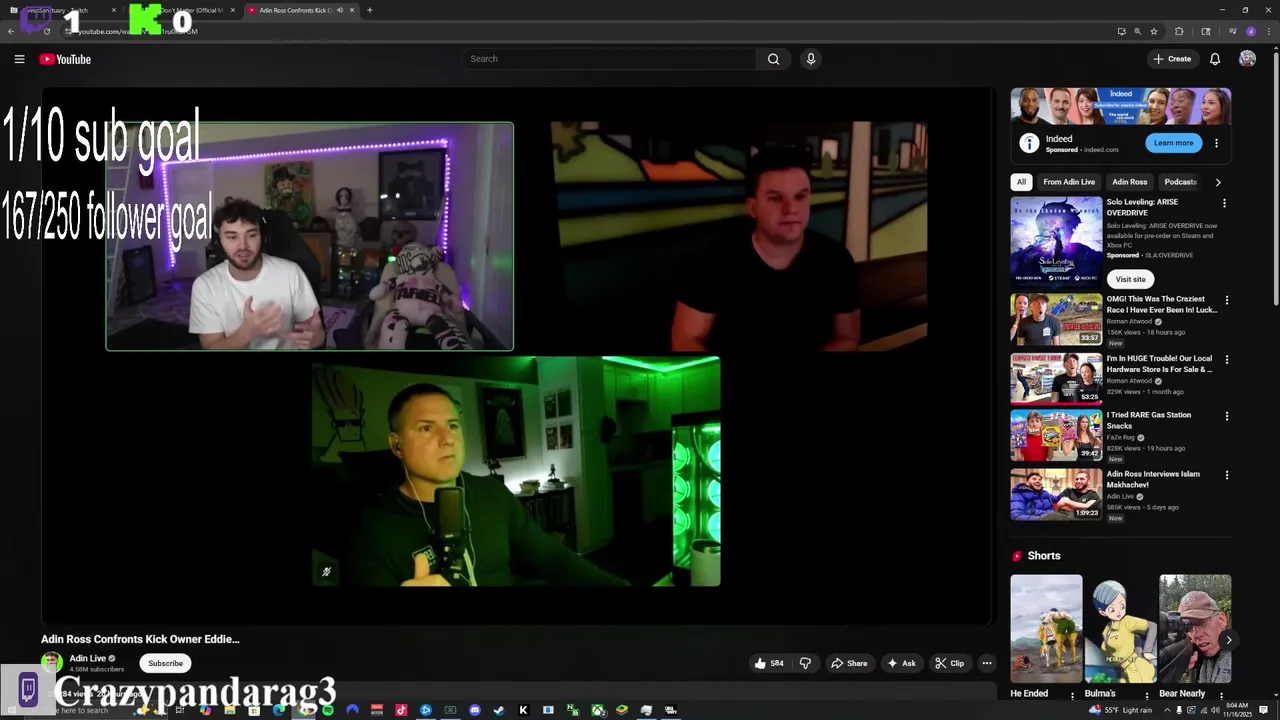Viewport: 1280px width, 720px height.
Task: Open Discord from the taskbar
Action: [474, 710]
